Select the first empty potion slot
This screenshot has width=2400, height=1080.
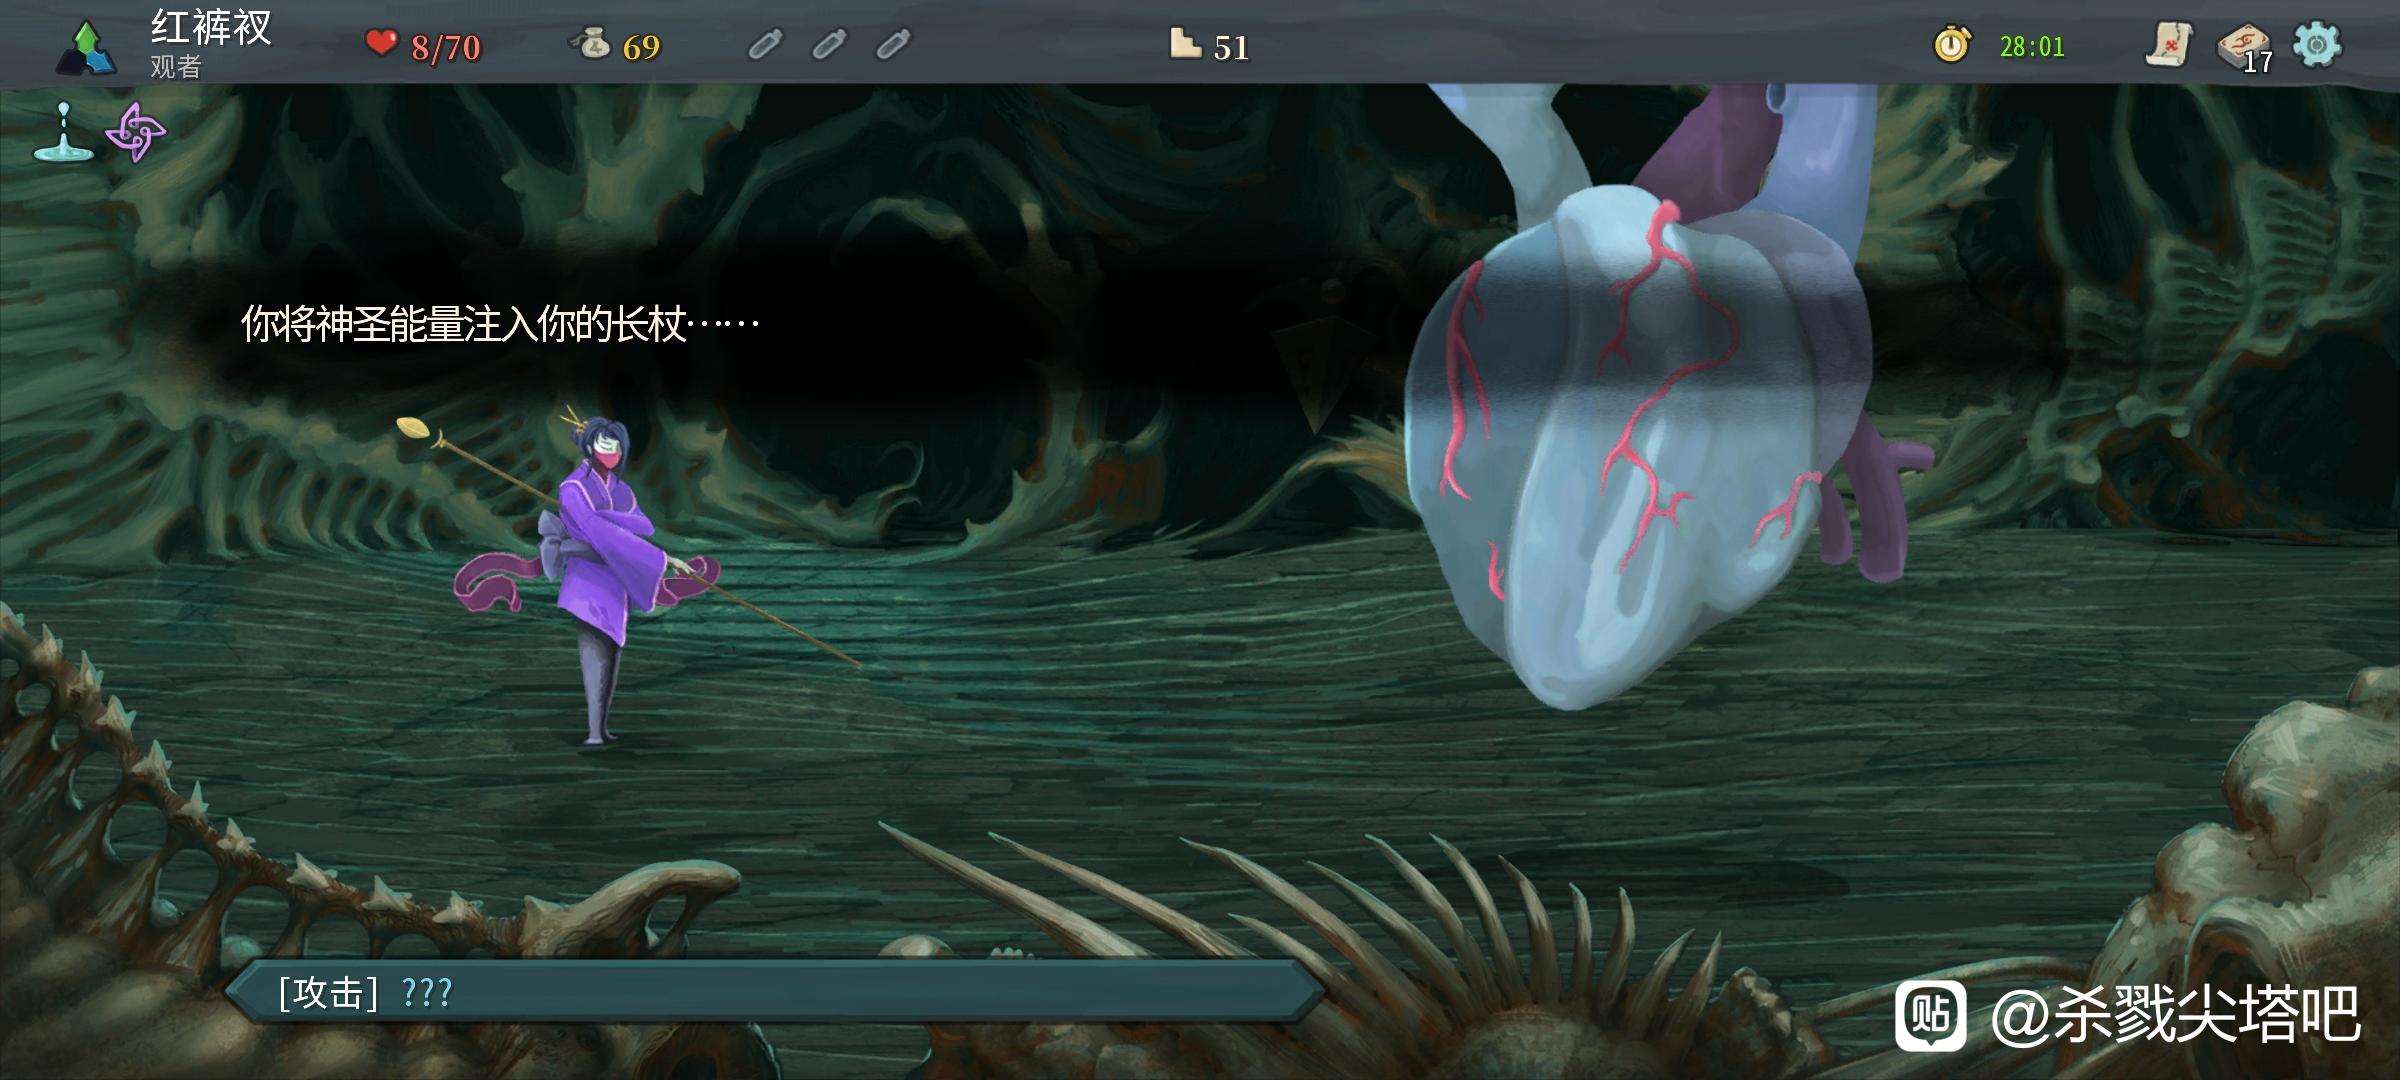(766, 45)
